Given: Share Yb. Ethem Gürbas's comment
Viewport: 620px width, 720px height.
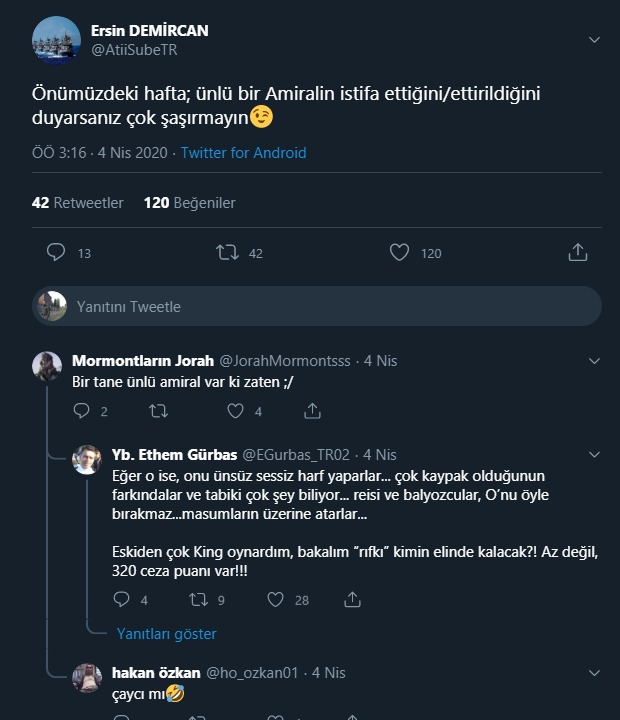Looking at the screenshot, I should 352,600.
